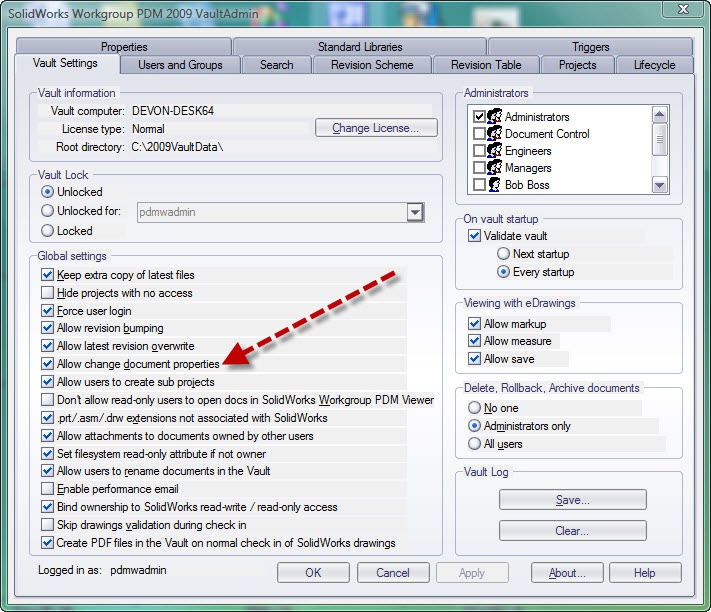Viewport: 711px width, 612px height.
Task: Enable Skip drawings validation during check in
Action: tap(47, 525)
